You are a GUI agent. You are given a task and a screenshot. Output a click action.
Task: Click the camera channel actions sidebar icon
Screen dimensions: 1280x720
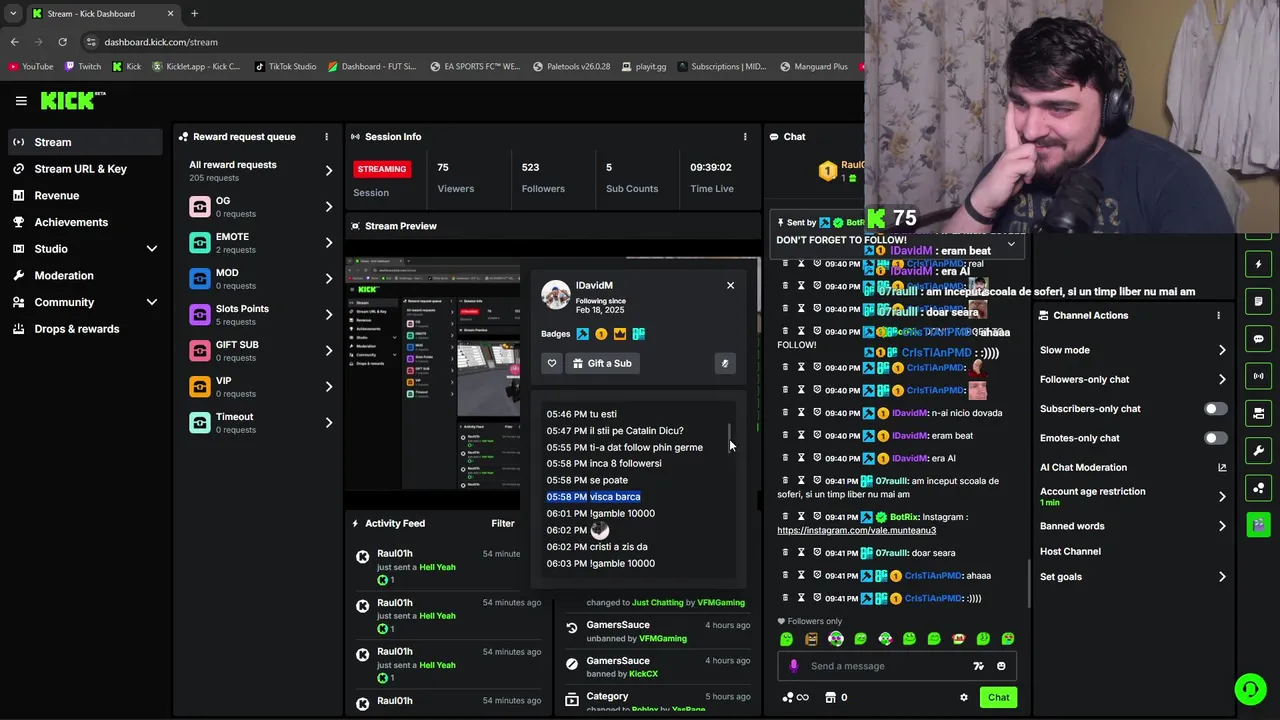point(1259,413)
